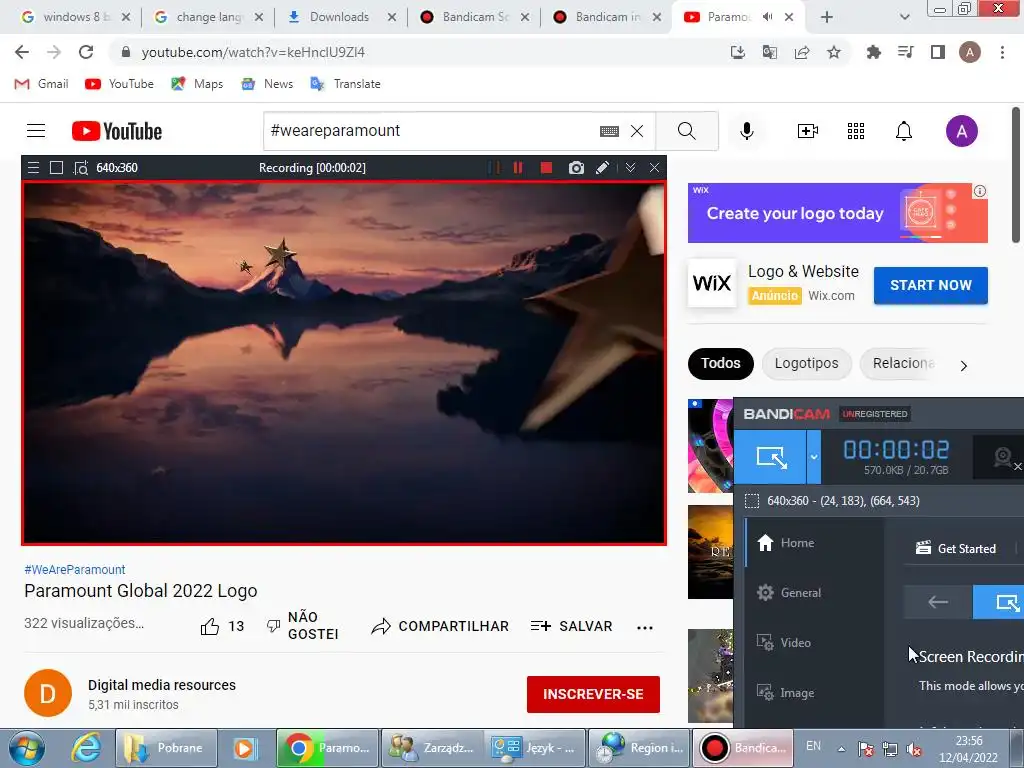Select Bandicam screen recording mode button
The height and width of the screenshot is (768, 1024).
tap(771, 457)
